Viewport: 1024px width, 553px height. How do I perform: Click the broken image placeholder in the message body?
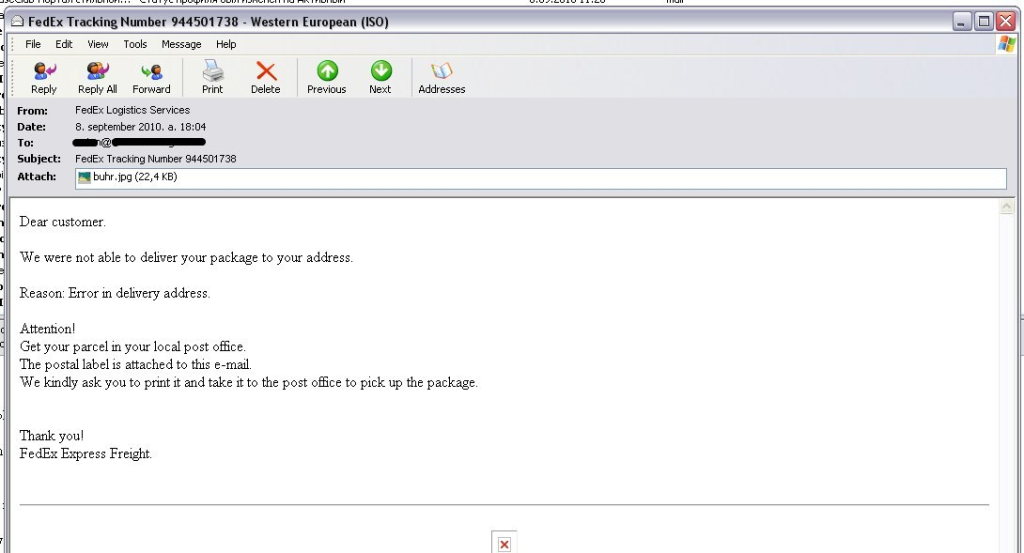[x=504, y=543]
